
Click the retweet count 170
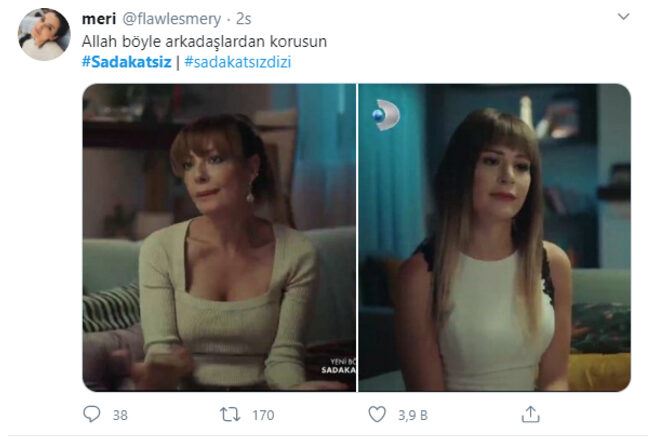[263, 415]
